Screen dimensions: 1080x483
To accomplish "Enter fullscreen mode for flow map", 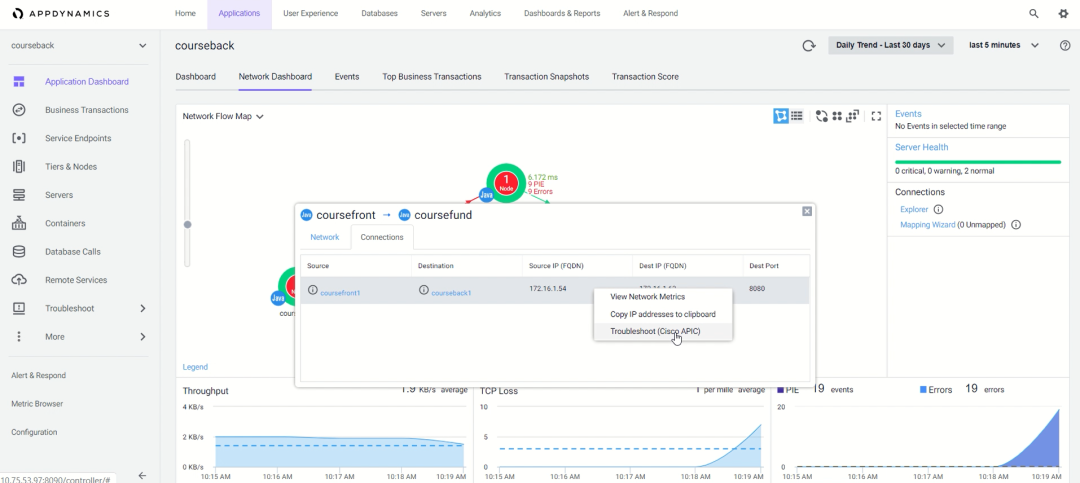I will point(876,116).
